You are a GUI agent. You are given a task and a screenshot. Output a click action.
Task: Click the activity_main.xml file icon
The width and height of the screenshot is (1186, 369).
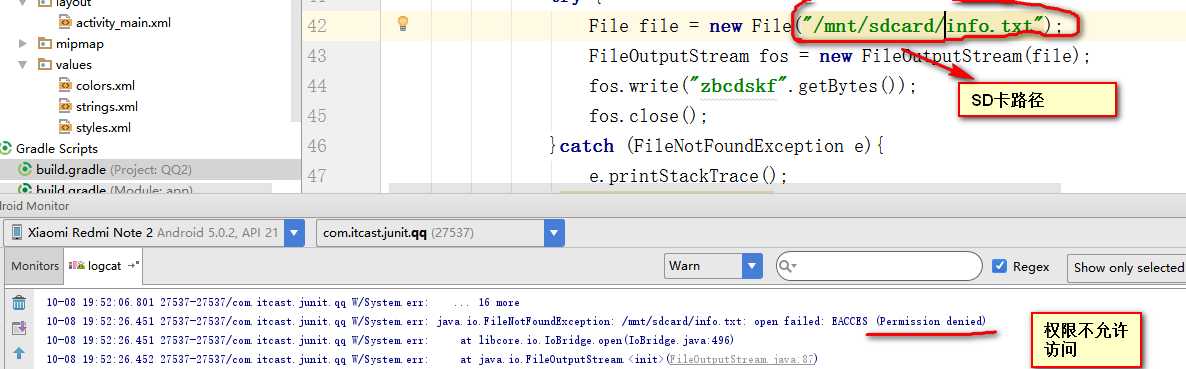[65, 22]
